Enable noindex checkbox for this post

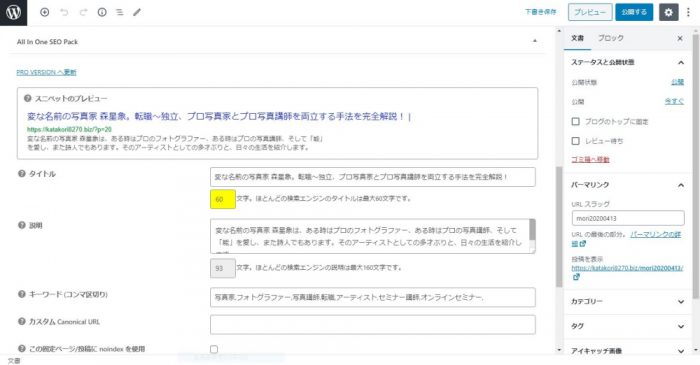[x=214, y=349]
